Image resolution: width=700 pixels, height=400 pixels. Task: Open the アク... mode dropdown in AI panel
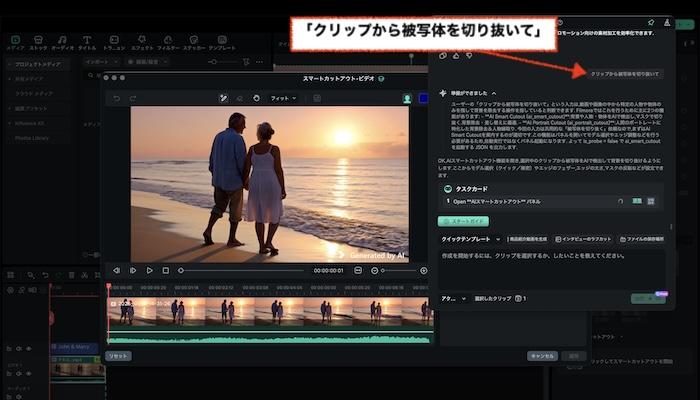click(453, 299)
